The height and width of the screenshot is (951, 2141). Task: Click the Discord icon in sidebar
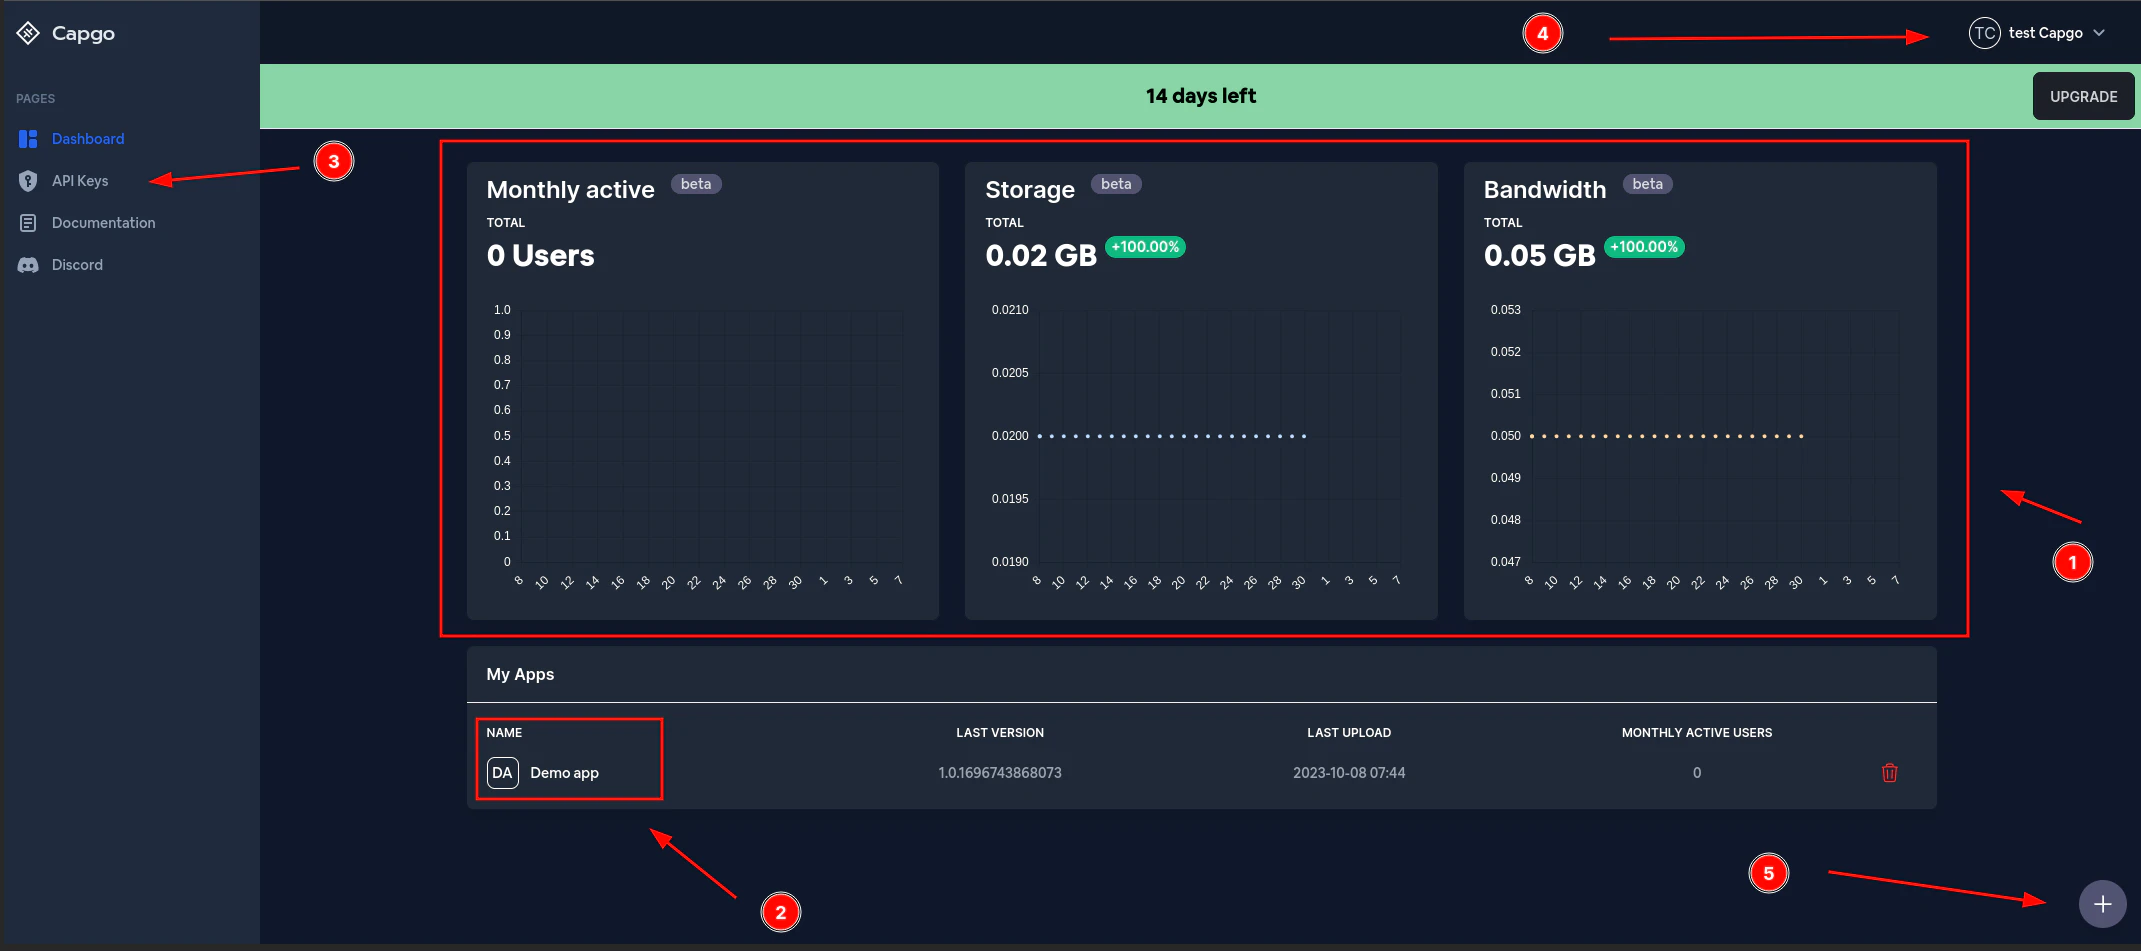(x=28, y=265)
